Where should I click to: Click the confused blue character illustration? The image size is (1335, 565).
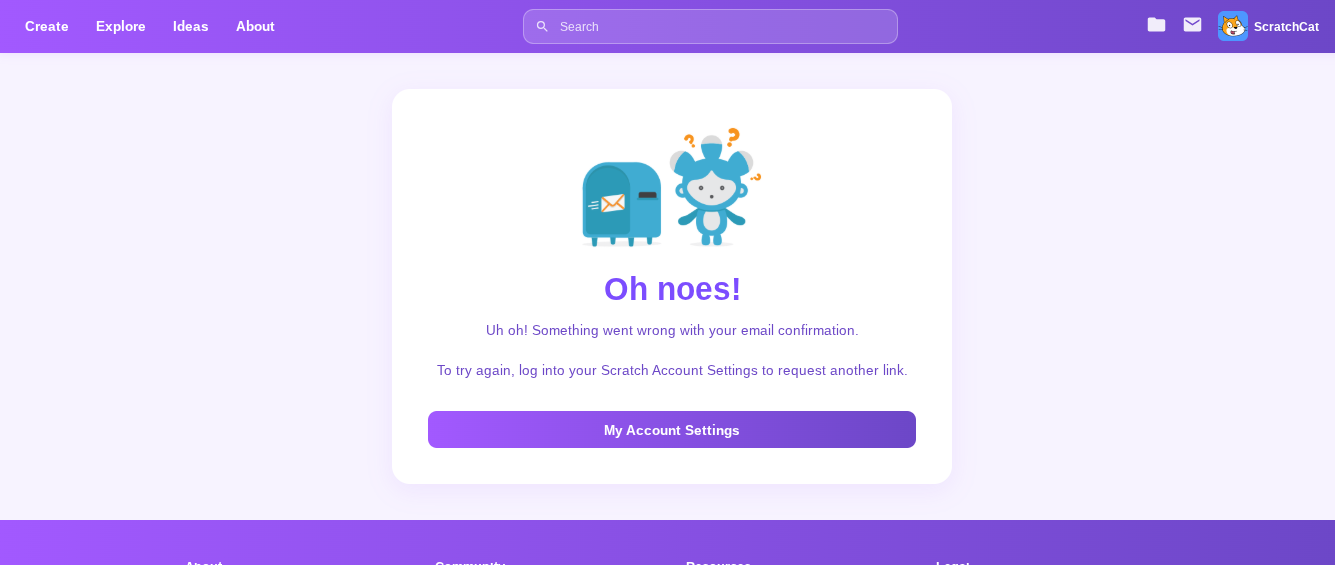coord(711,192)
